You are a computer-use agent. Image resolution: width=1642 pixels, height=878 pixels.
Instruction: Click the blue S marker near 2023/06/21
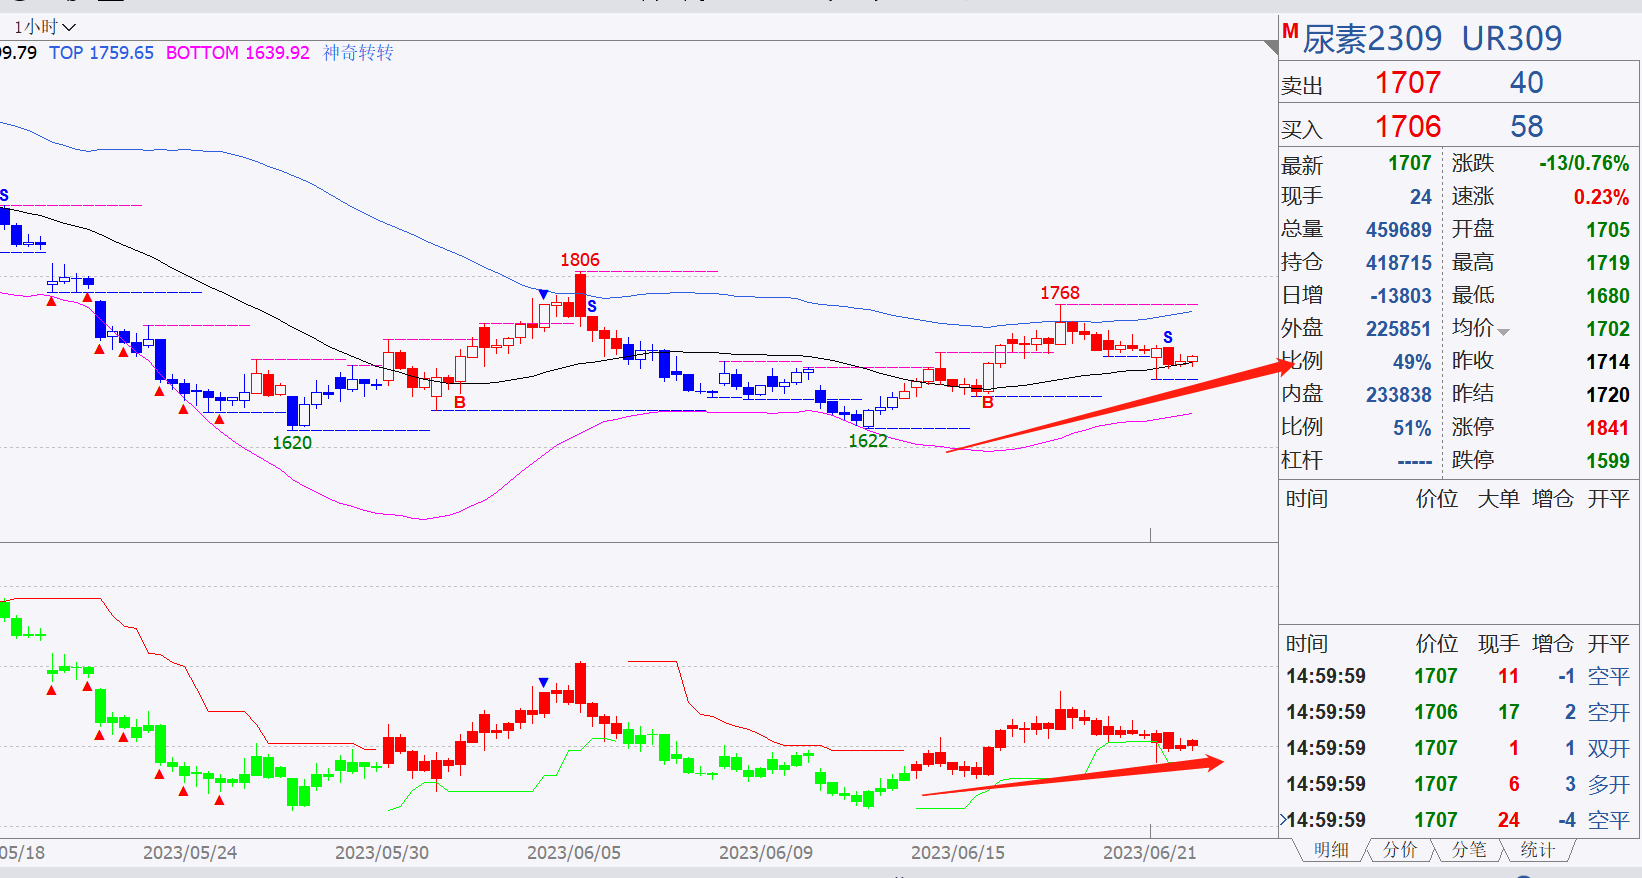click(x=1168, y=337)
